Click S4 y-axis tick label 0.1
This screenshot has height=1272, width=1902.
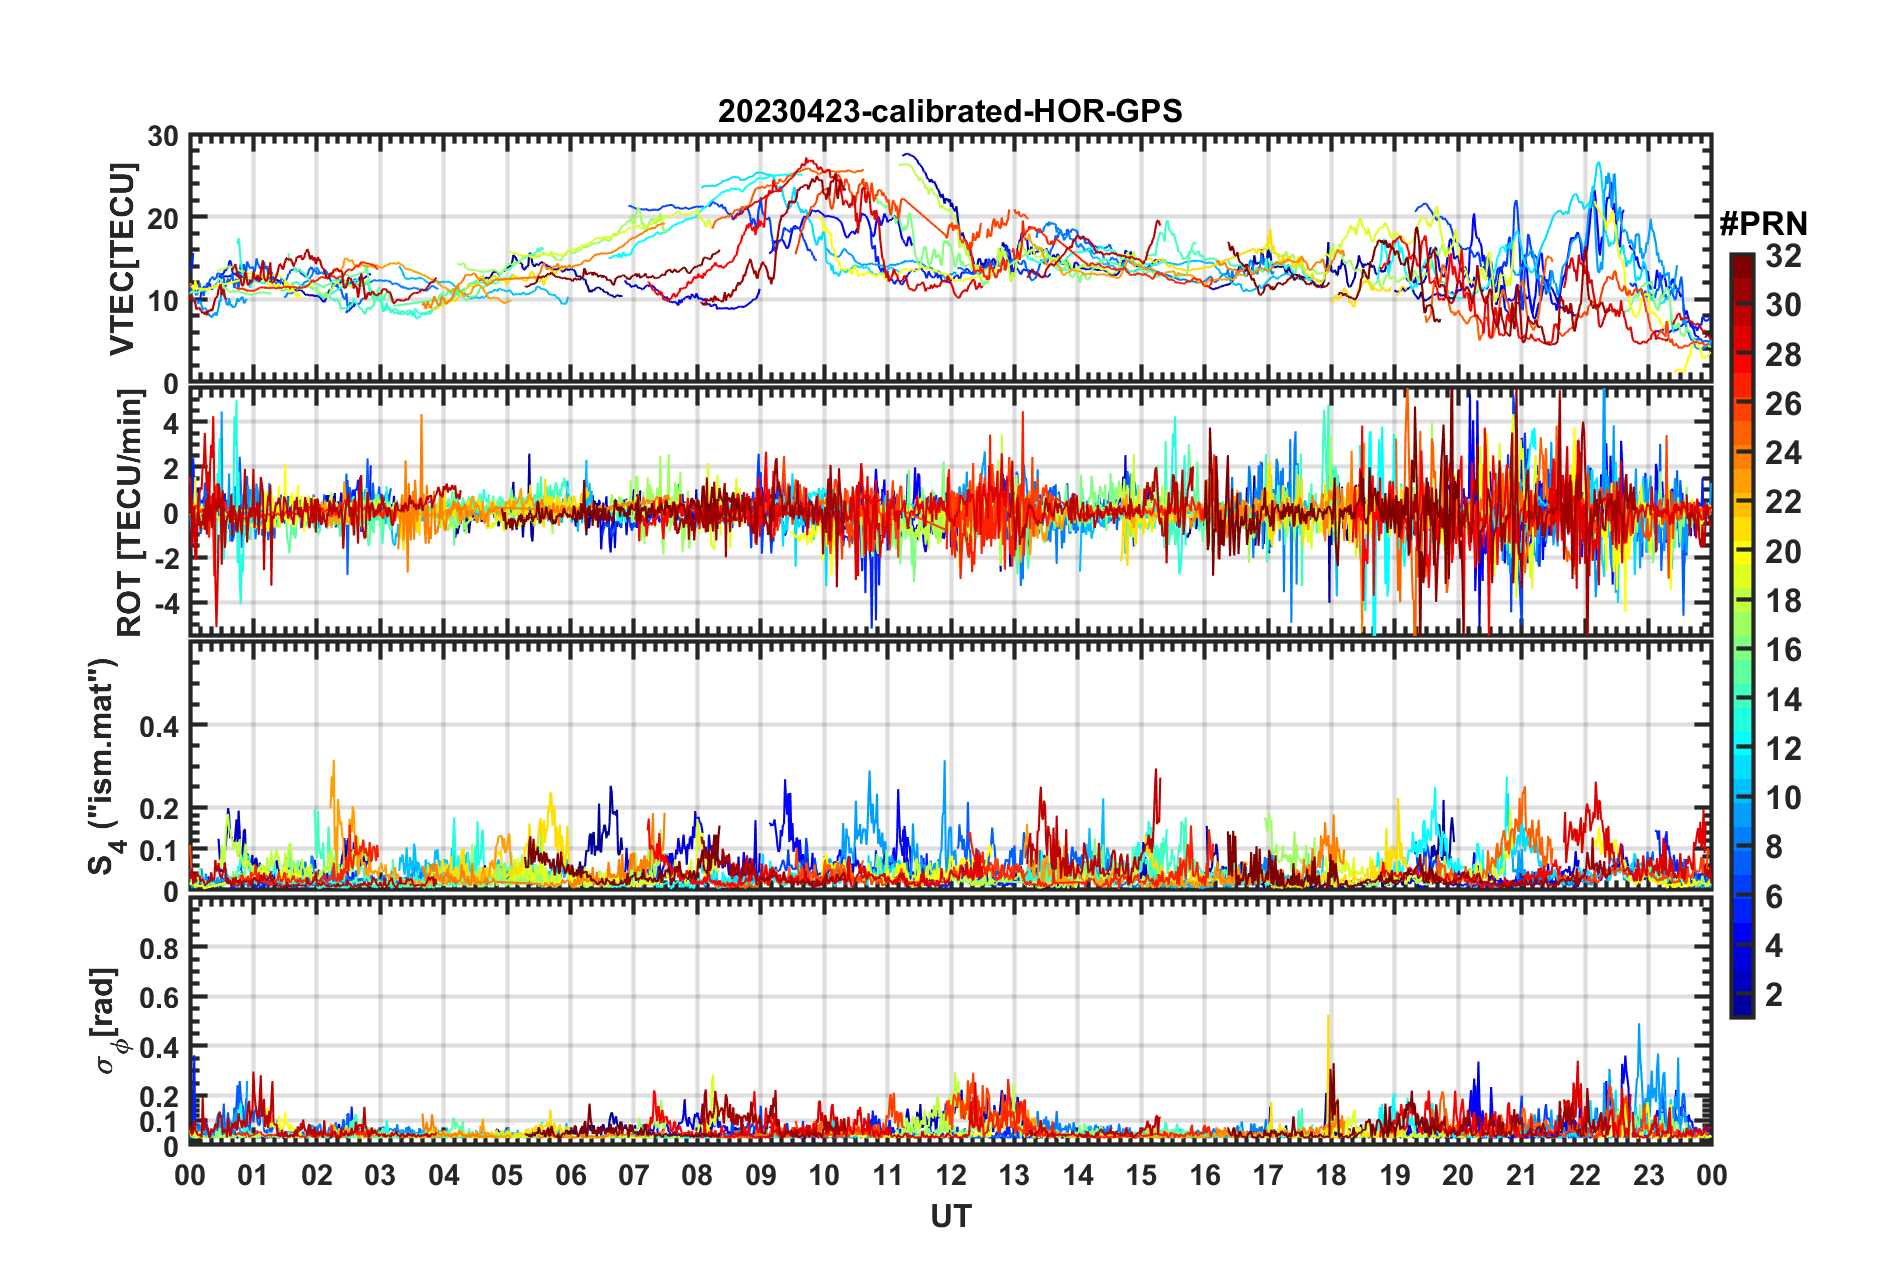(159, 851)
